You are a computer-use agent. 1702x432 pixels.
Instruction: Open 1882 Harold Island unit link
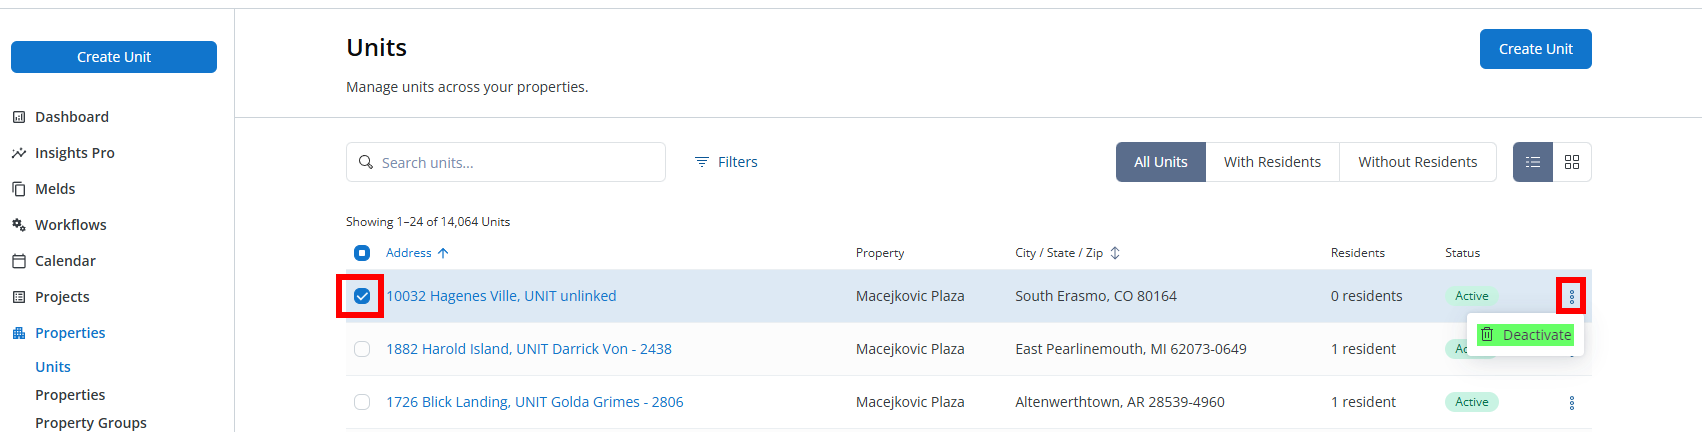(529, 349)
